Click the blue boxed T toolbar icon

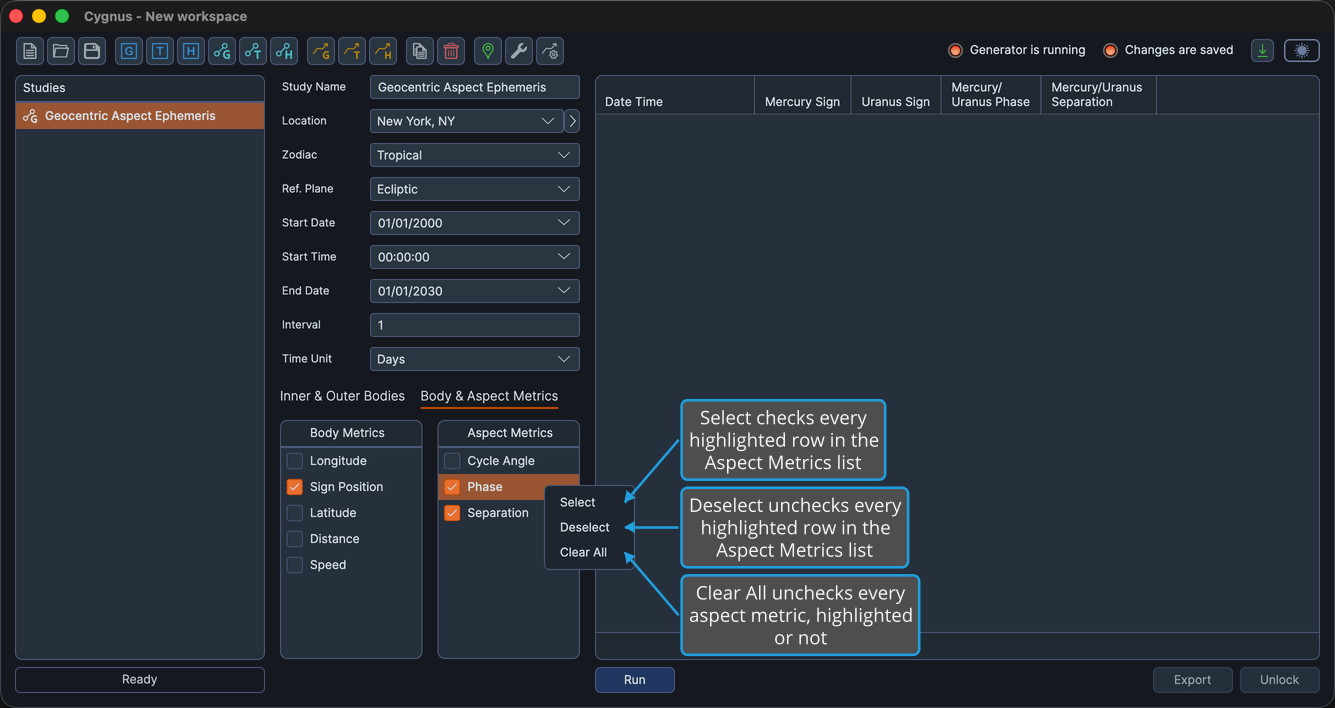pos(160,51)
